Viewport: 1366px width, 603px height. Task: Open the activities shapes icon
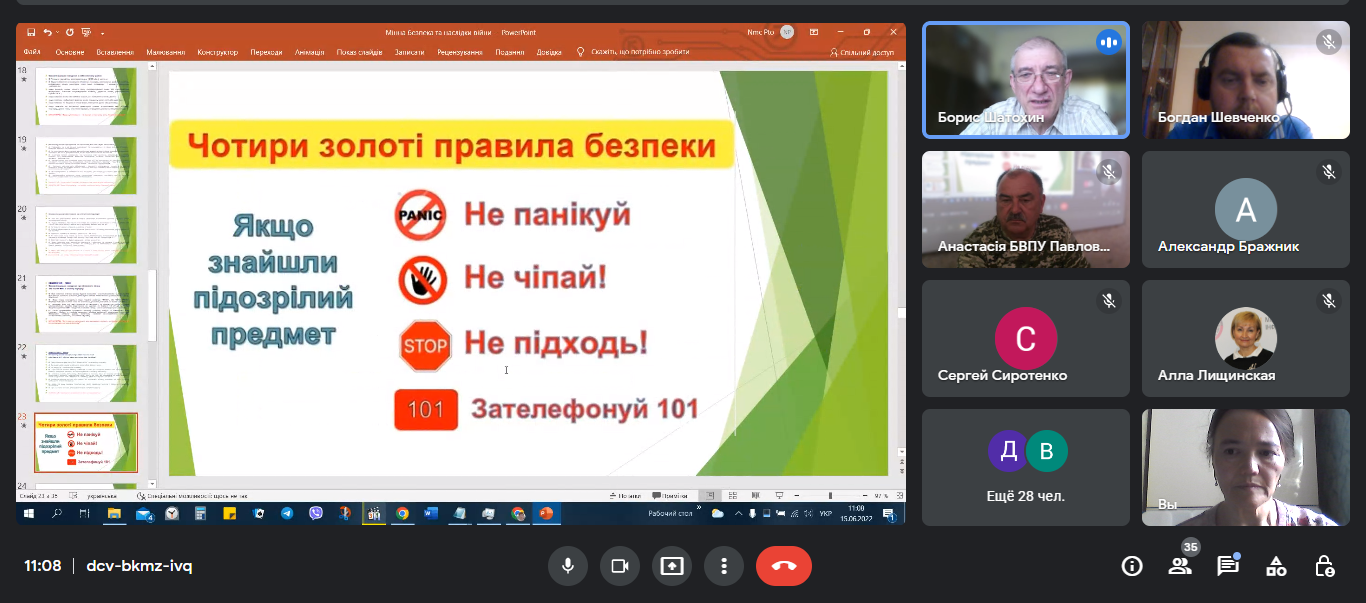pos(1276,567)
